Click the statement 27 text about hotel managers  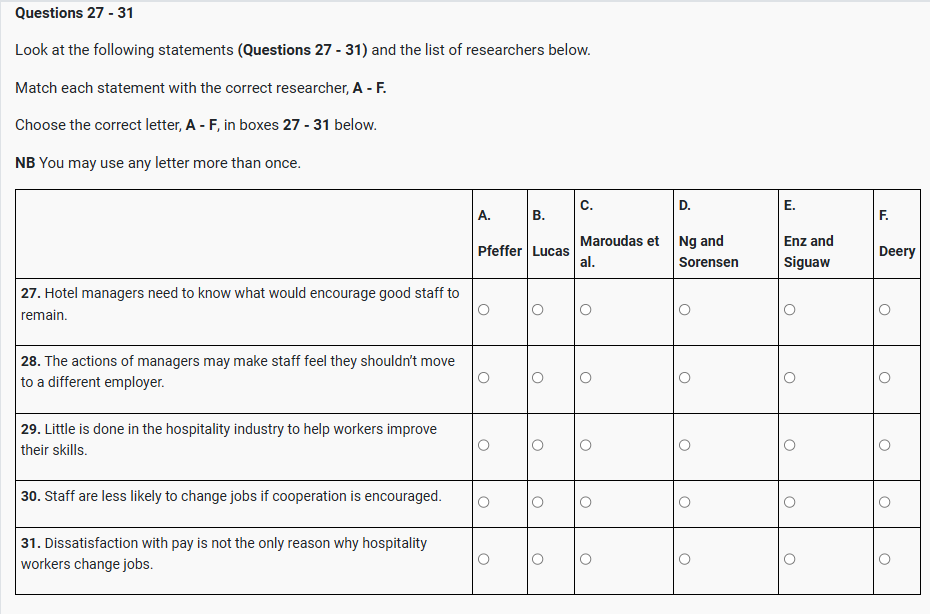tap(240, 304)
